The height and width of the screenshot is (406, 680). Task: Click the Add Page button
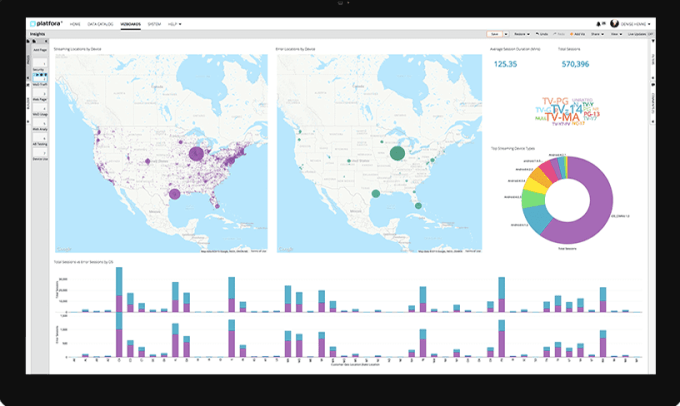pos(40,50)
